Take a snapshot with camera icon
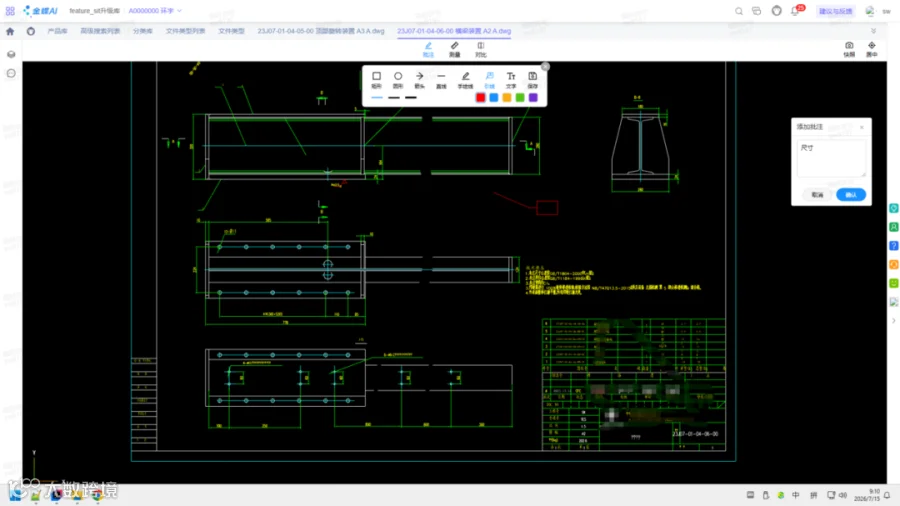 tap(849, 49)
